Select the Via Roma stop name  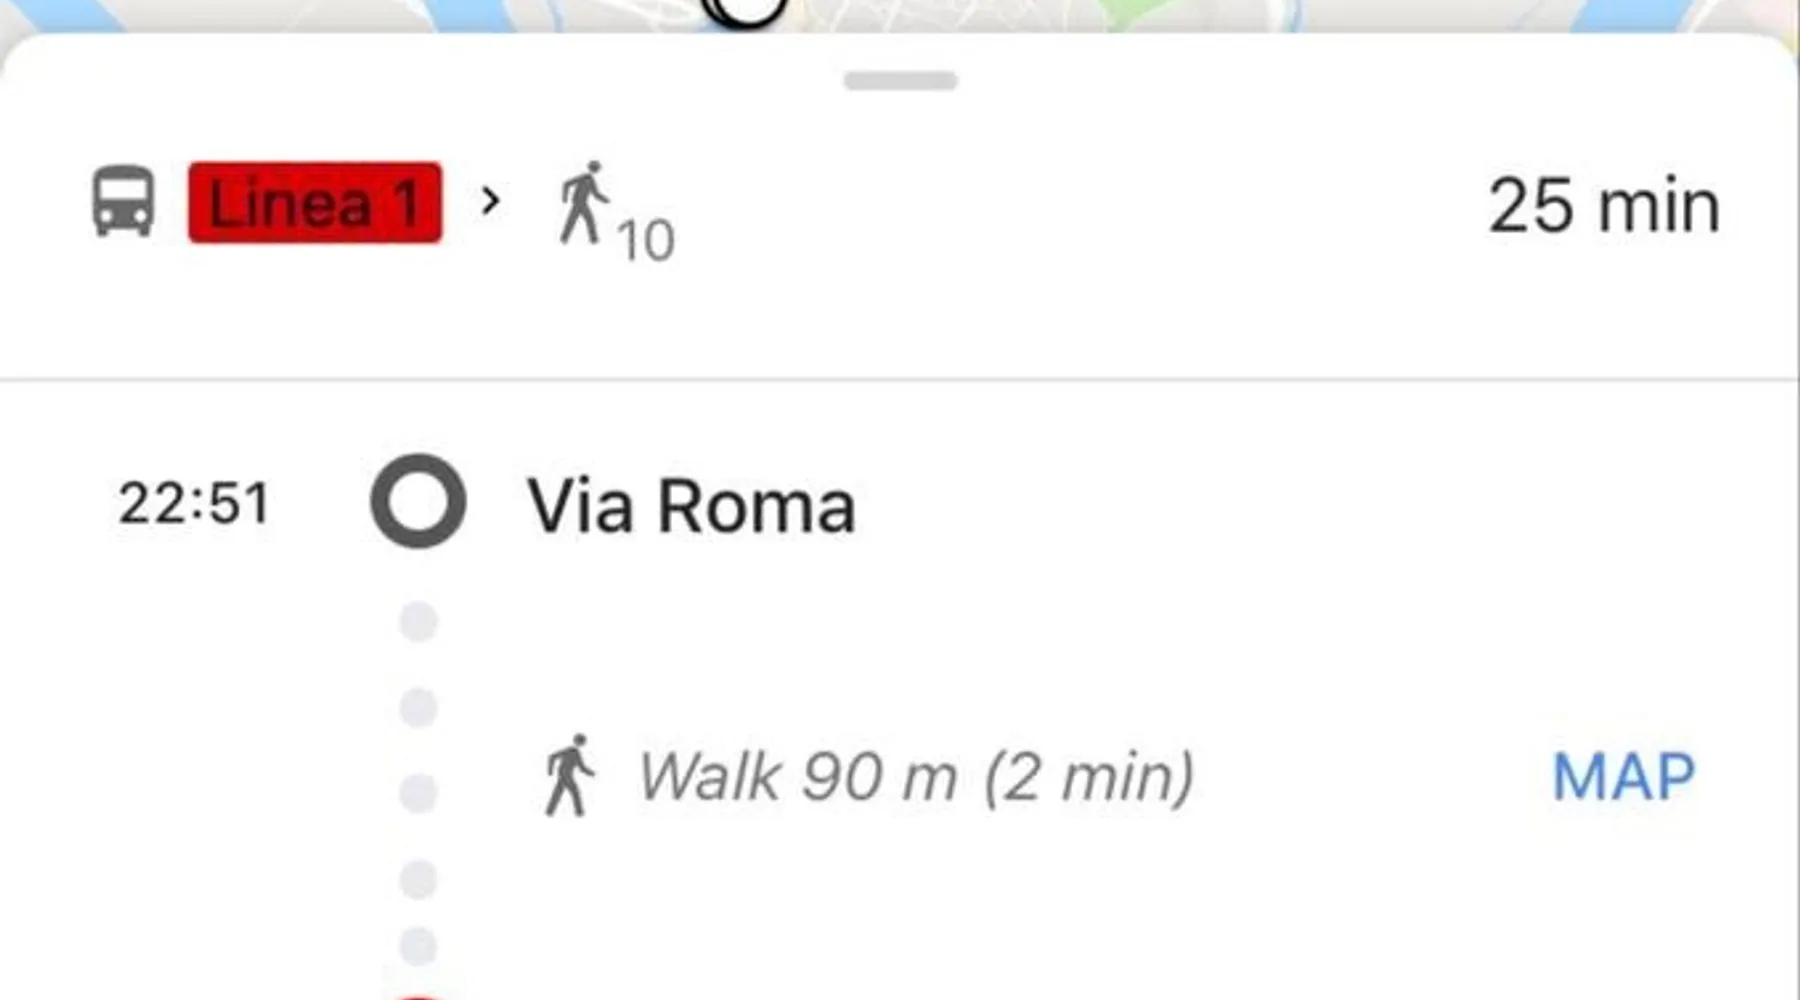click(x=691, y=505)
